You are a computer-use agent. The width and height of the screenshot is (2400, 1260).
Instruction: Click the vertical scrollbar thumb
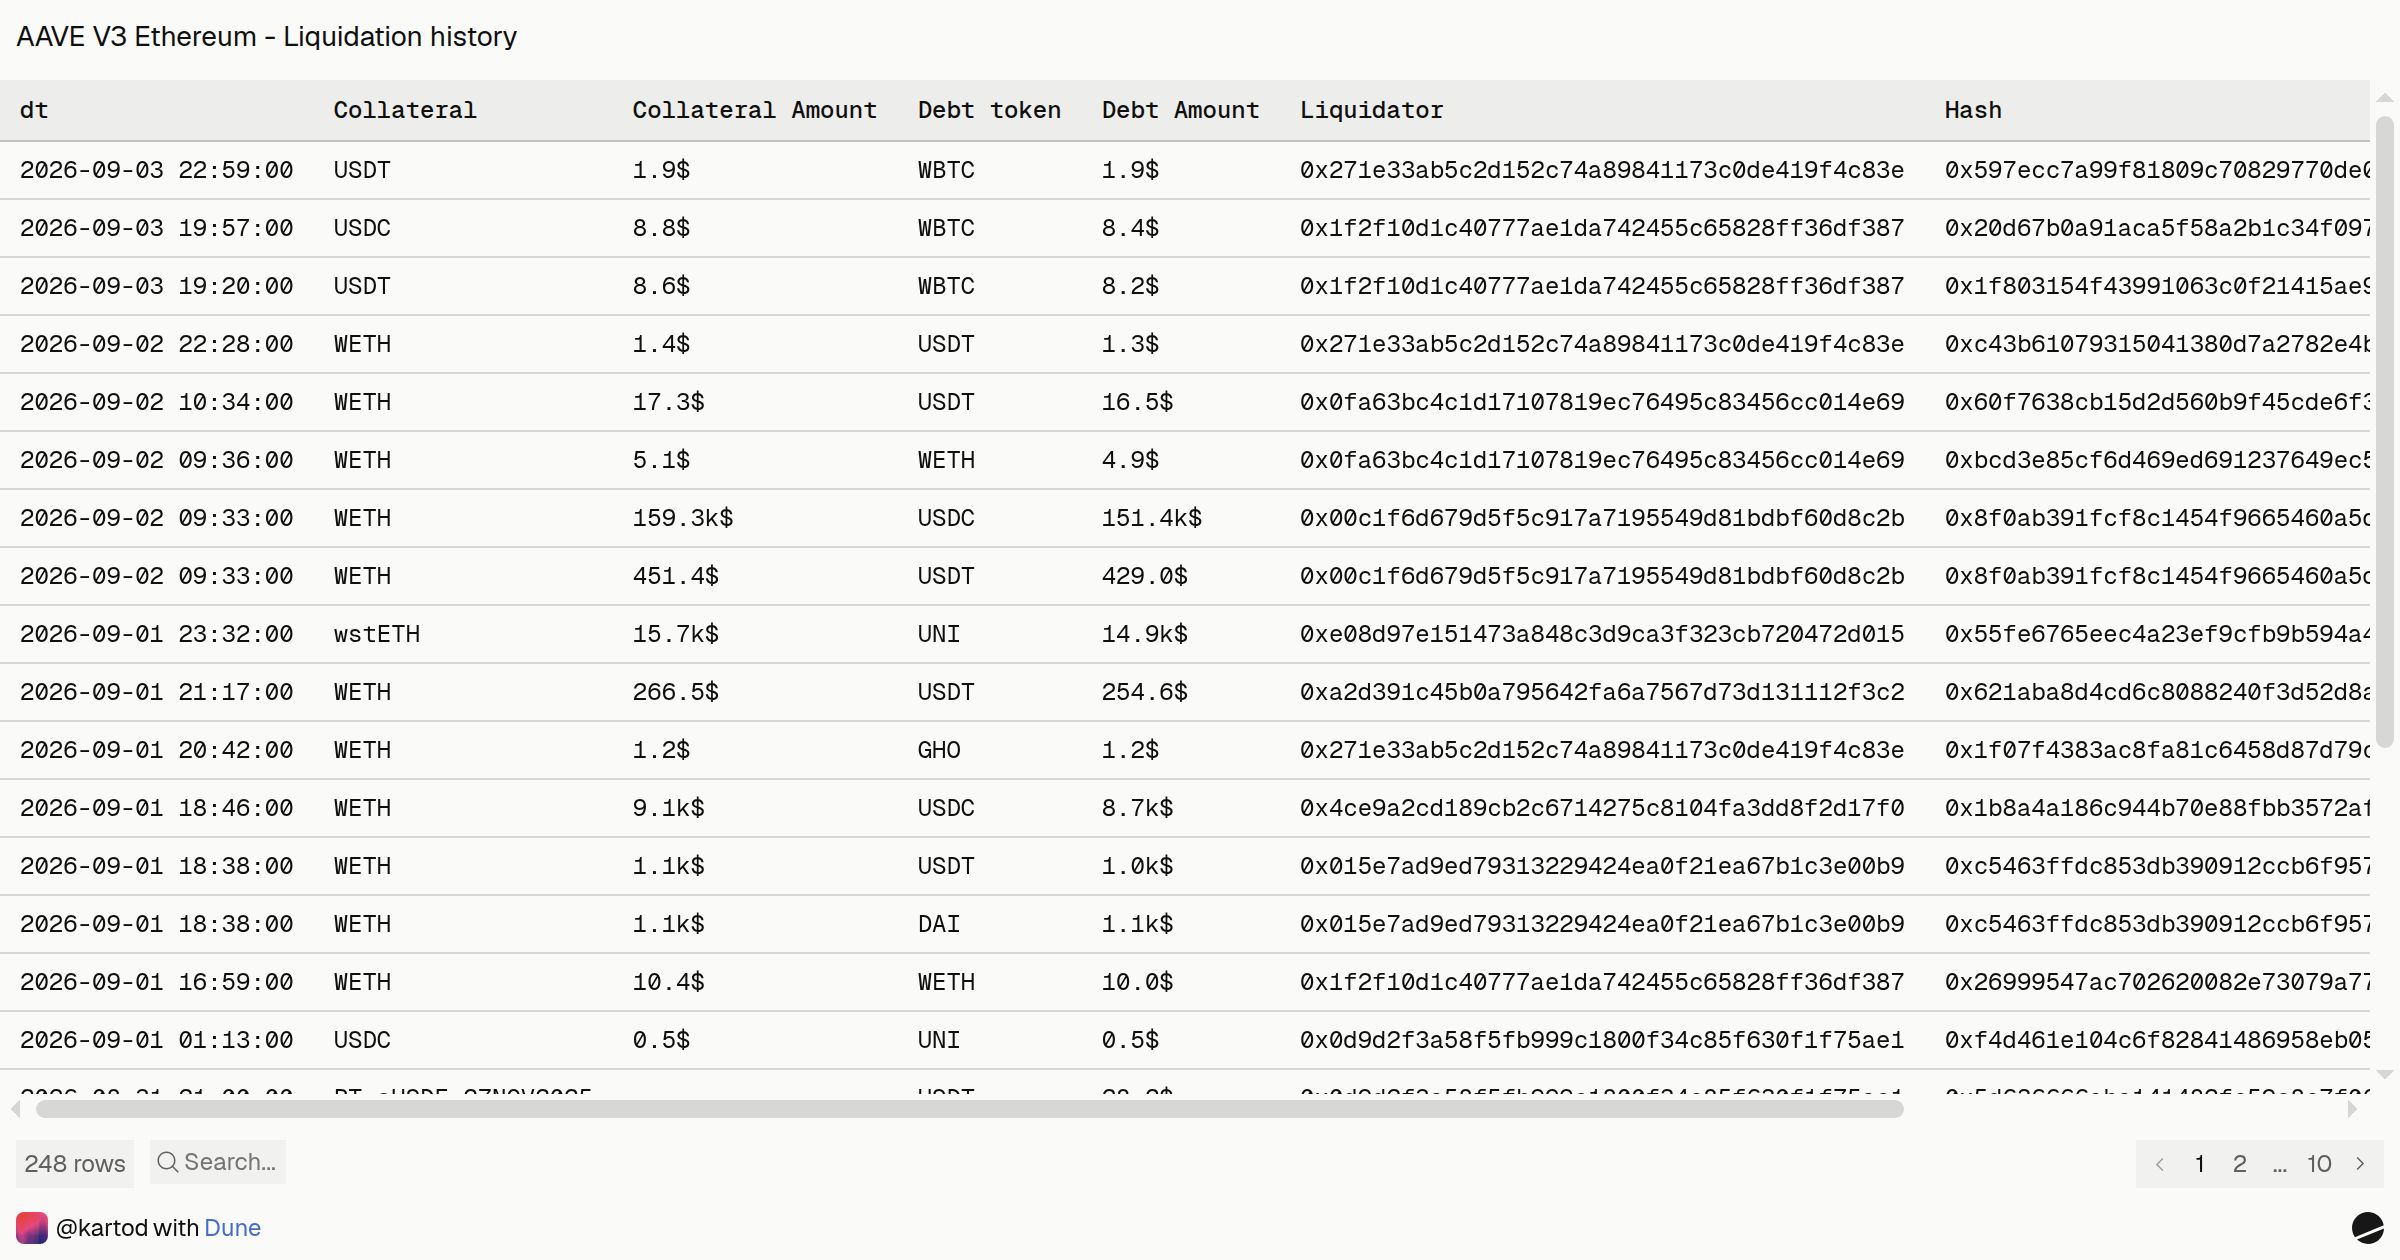click(2385, 432)
